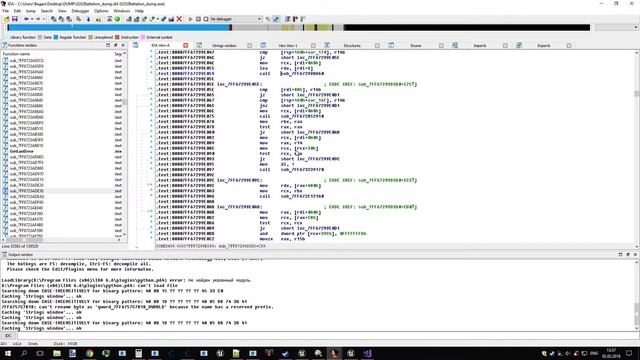Save the database with the floppy icon
The image size is (640, 360).
click(15, 19)
